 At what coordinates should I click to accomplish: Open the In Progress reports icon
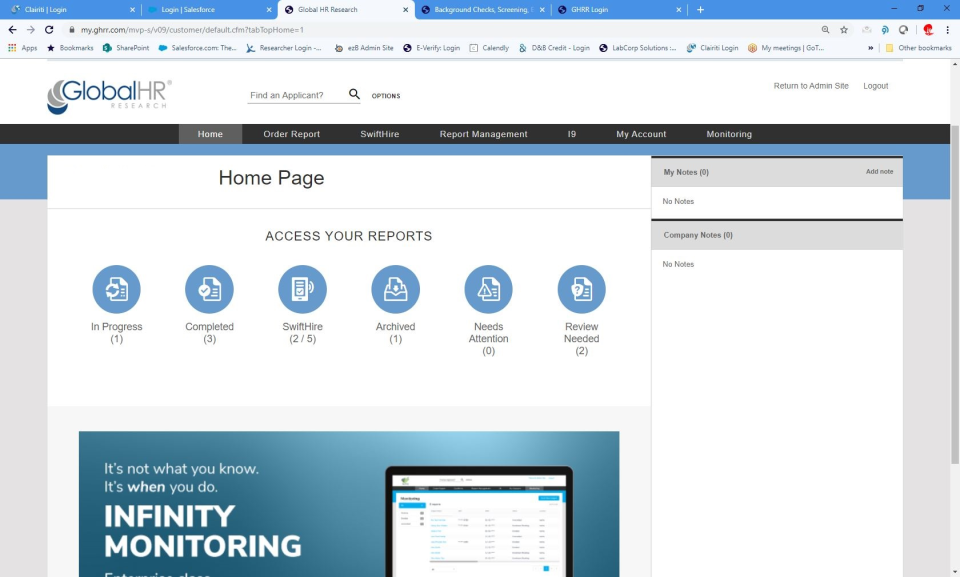pos(117,288)
